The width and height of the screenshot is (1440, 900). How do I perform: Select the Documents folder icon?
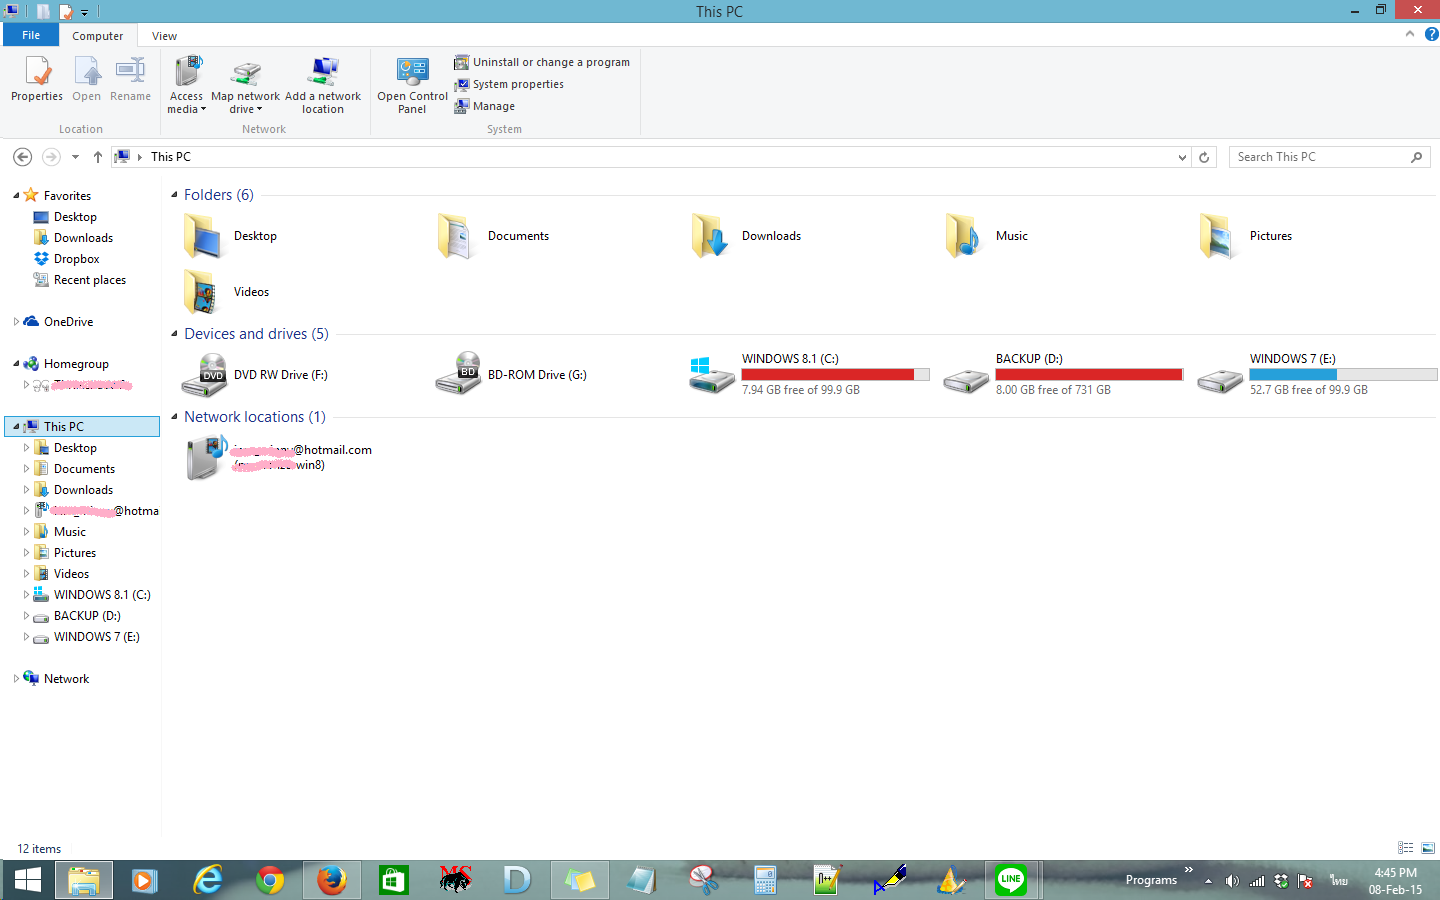coord(456,236)
